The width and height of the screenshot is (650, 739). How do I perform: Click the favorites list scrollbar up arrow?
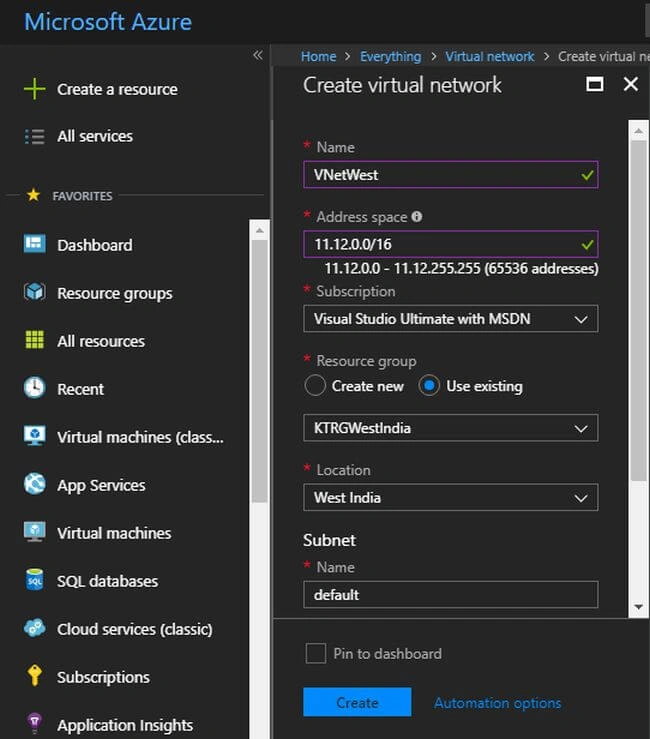(x=260, y=230)
